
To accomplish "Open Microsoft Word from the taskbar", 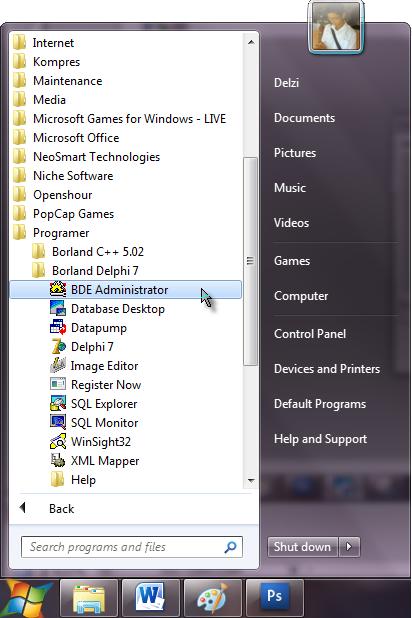I will [150, 599].
